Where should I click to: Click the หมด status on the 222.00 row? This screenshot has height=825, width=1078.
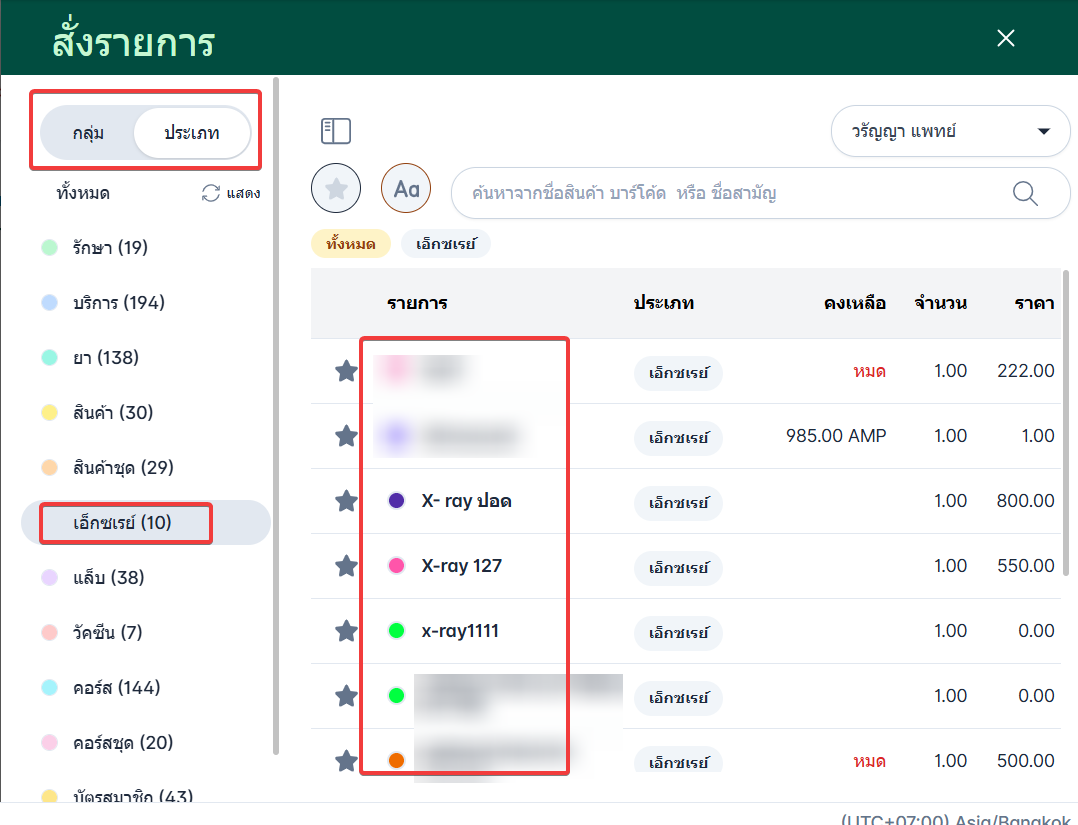[870, 371]
